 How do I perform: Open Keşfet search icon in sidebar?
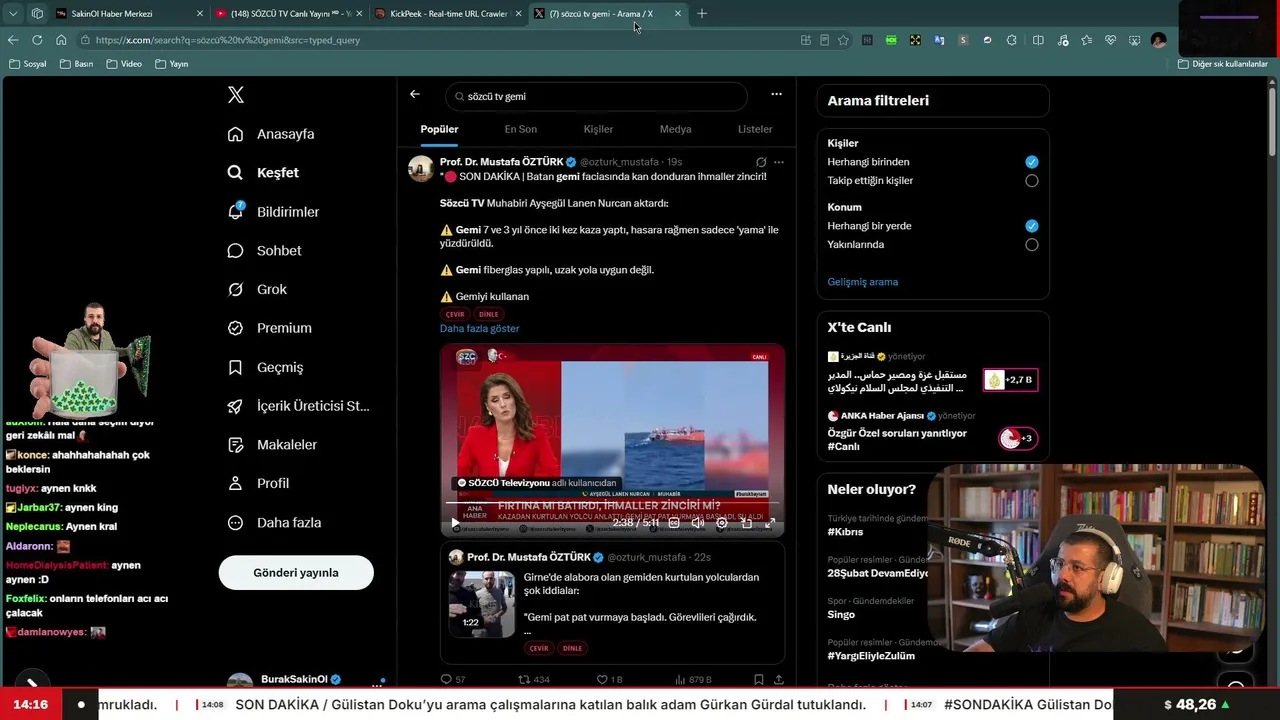[235, 173]
